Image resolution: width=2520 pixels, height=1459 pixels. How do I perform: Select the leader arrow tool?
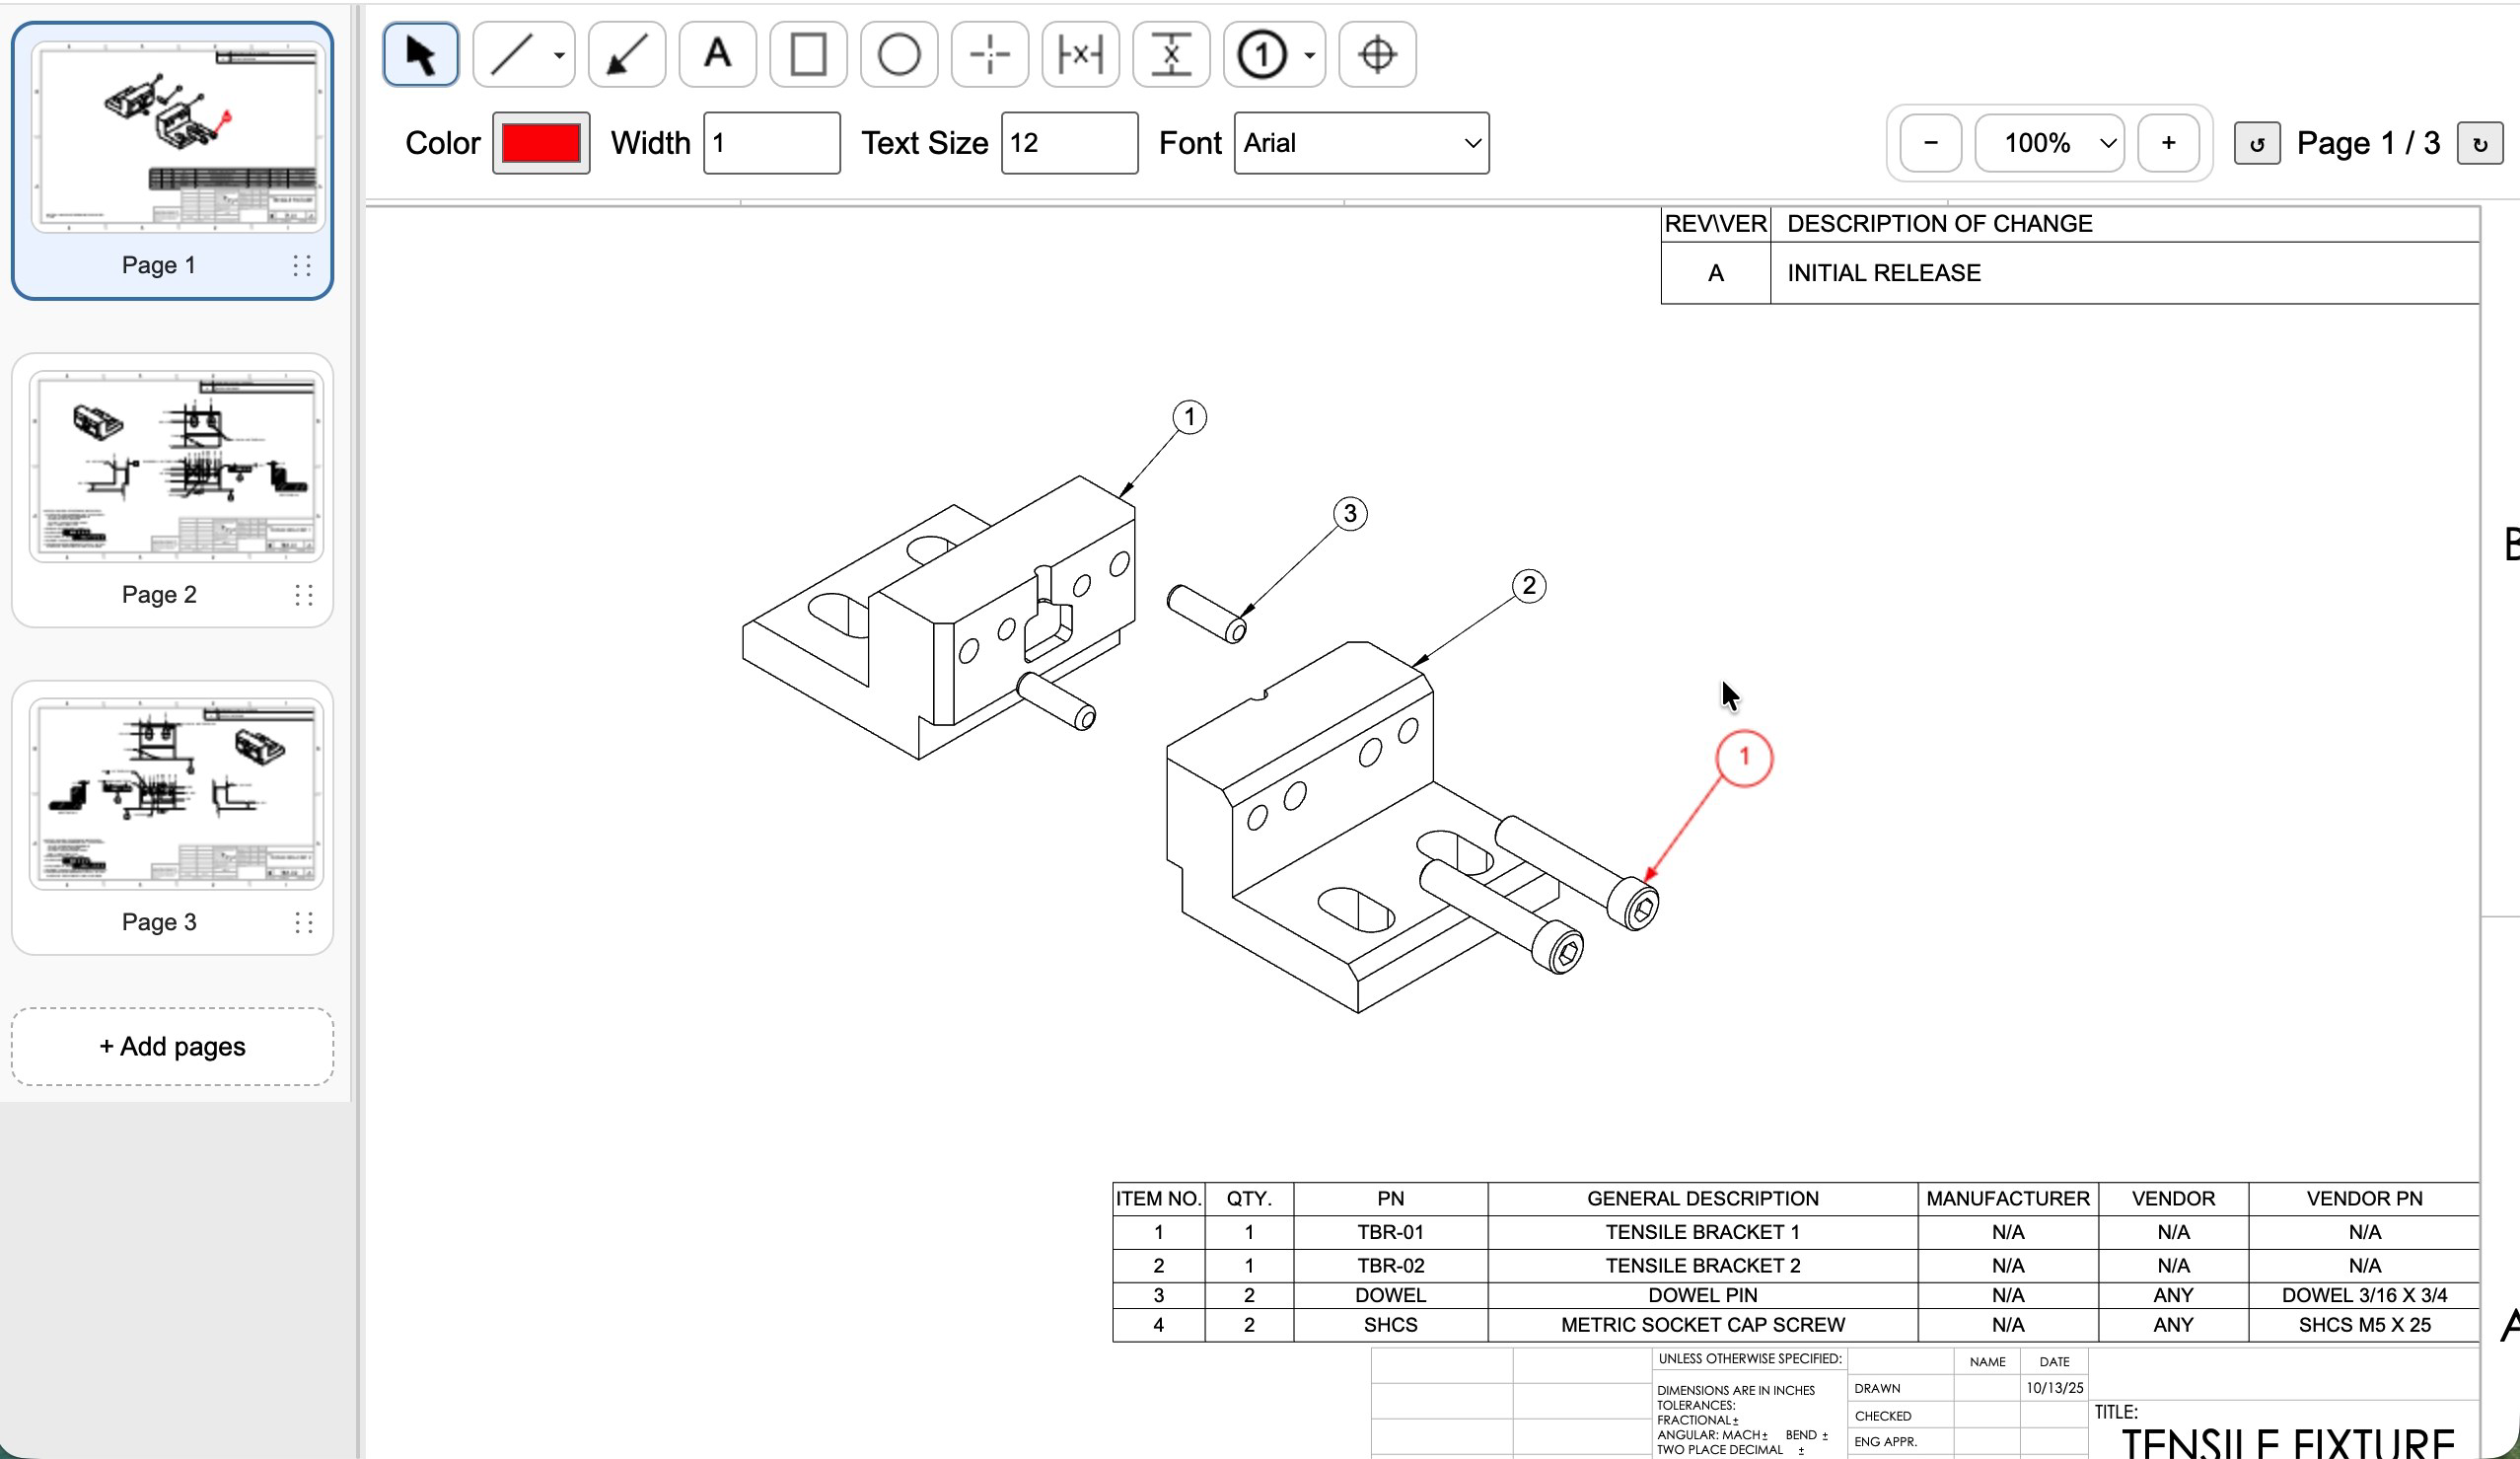point(626,54)
